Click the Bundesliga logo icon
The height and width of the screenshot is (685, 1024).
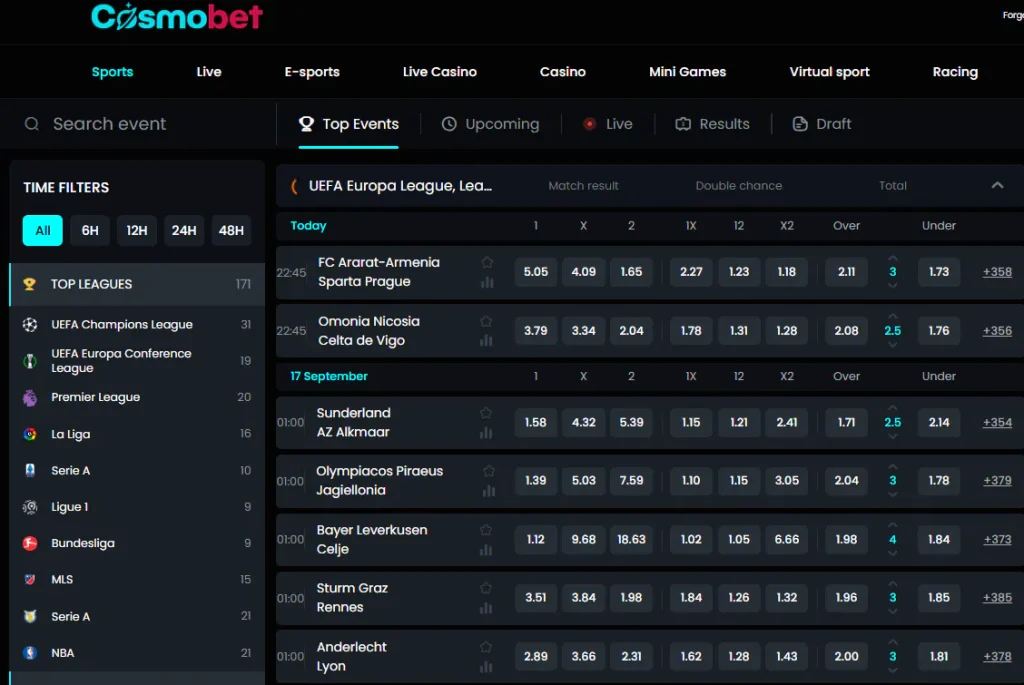(x=30, y=543)
